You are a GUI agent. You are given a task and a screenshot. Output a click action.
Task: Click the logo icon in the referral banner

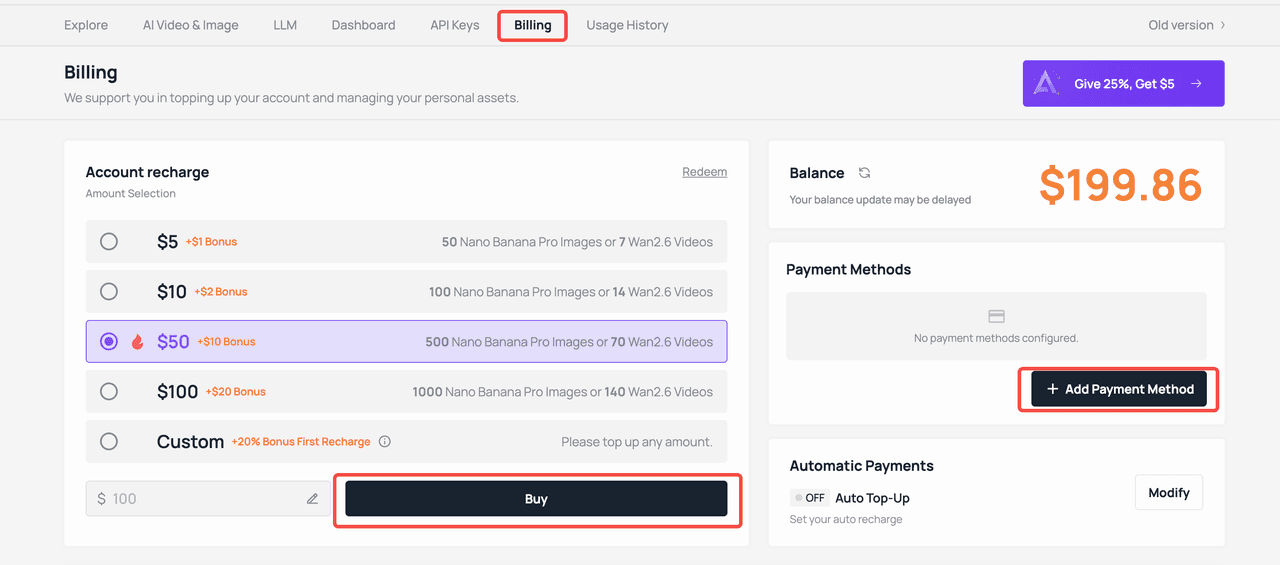pyautogui.click(x=1047, y=84)
